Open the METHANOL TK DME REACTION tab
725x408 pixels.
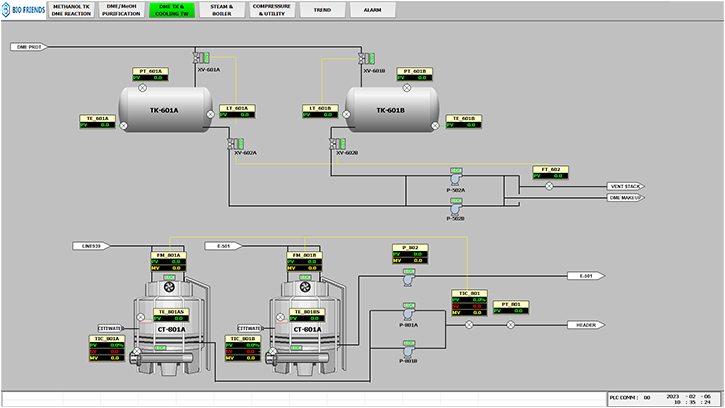tap(71, 10)
